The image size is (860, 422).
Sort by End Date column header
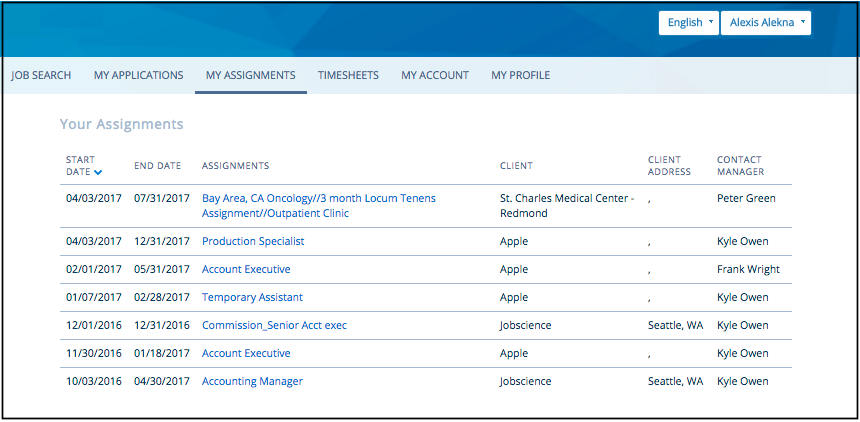pos(157,166)
